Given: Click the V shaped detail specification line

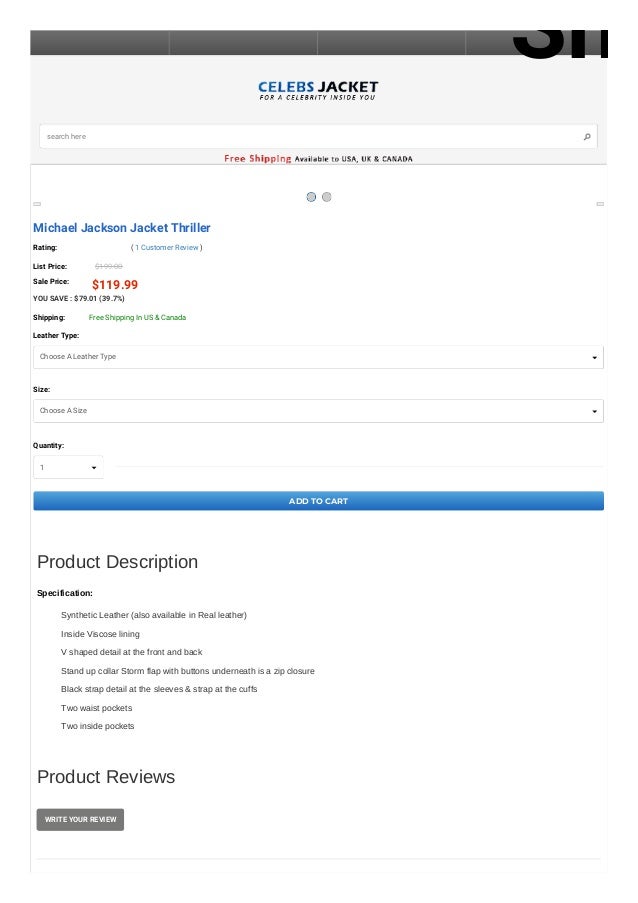Looking at the screenshot, I should point(132,652).
